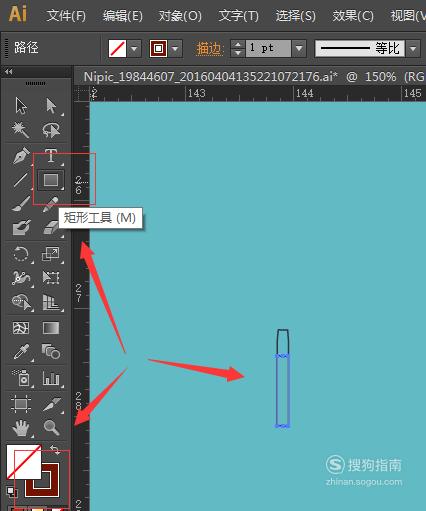Select the Eyedropper tool
426x511 pixels.
click(21, 352)
